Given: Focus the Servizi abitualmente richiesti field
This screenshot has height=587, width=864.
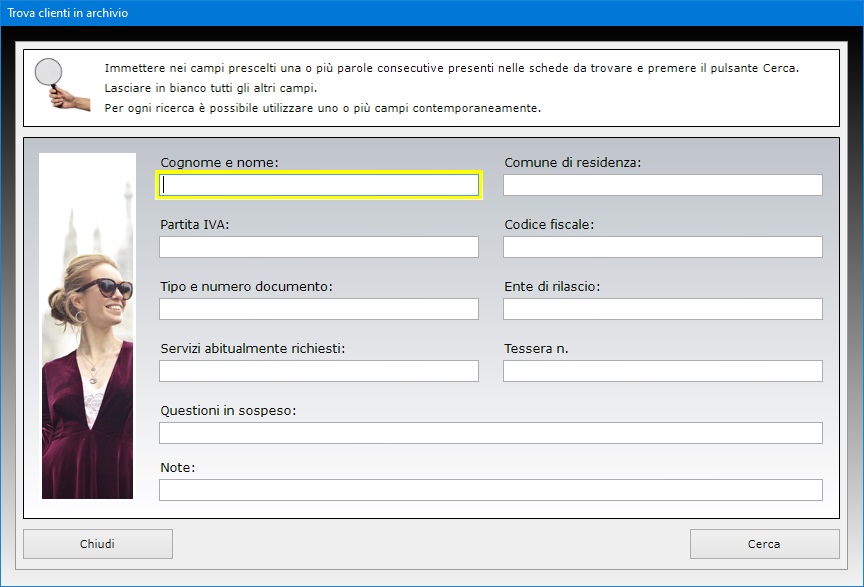Looking at the screenshot, I should pos(319,371).
